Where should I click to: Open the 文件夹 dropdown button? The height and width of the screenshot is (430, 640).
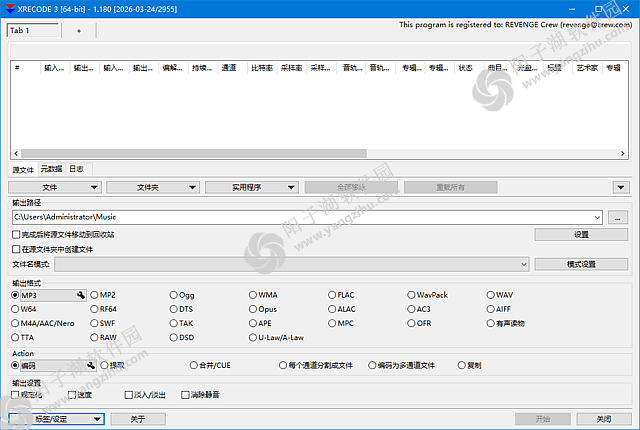click(153, 187)
